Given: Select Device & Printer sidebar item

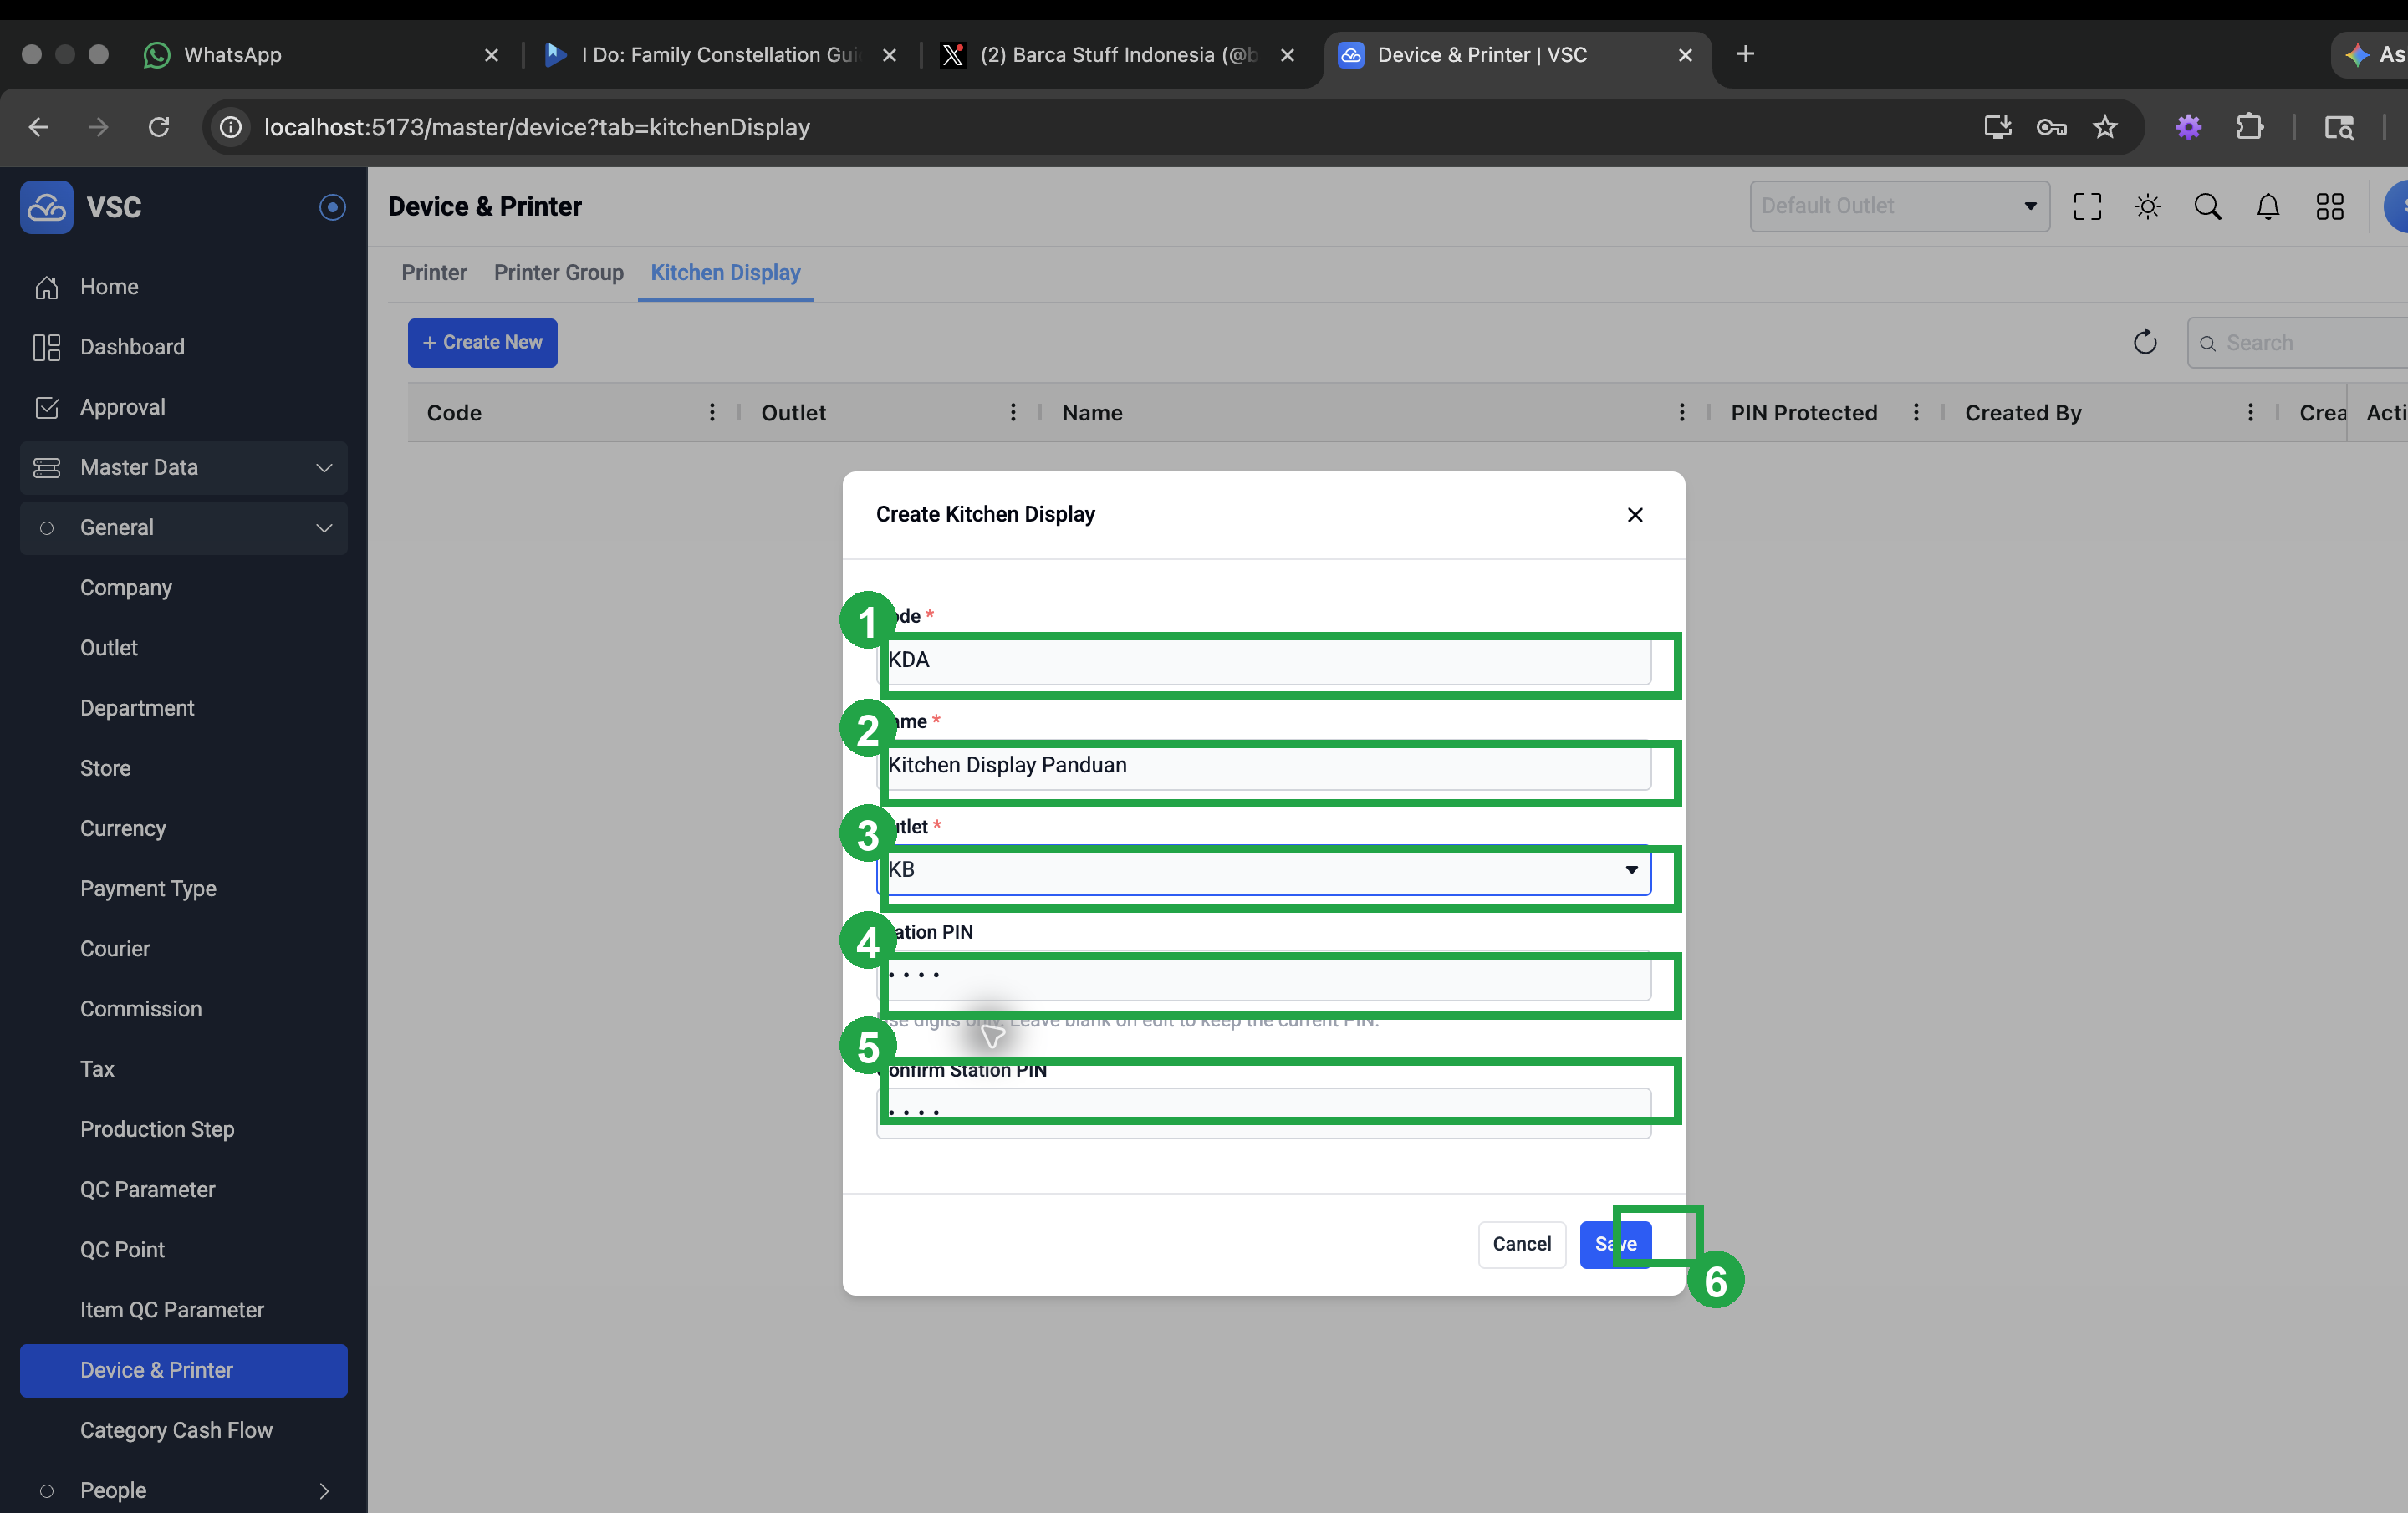Looking at the screenshot, I should coord(184,1370).
